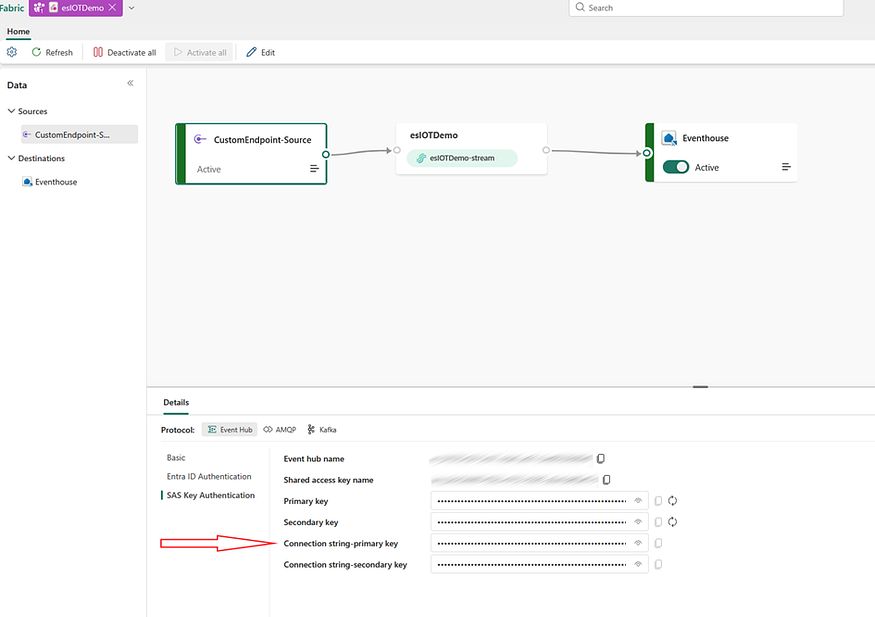Toggle the Eventhouse Active switch
The image size is (875, 617).
676,167
